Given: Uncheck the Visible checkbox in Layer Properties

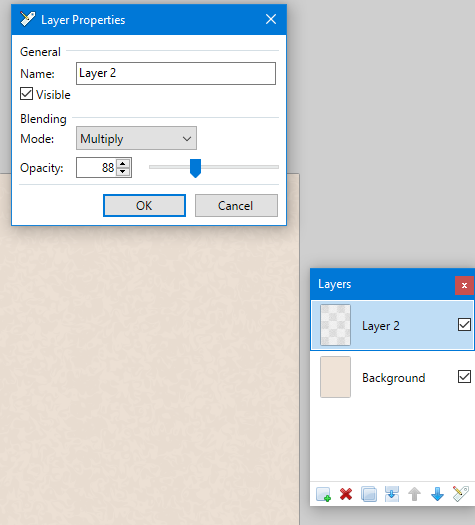Looking at the screenshot, I should click(26, 94).
